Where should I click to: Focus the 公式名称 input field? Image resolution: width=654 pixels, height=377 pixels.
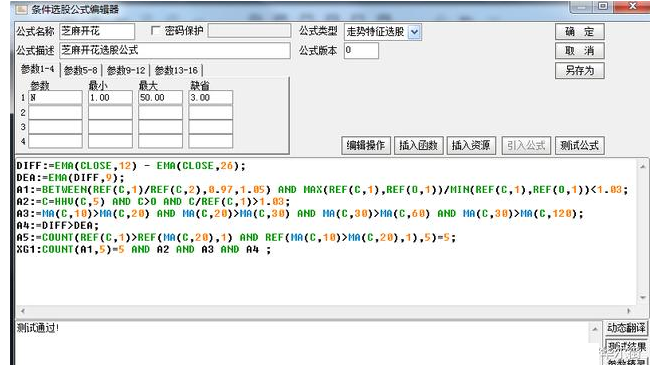point(97,31)
